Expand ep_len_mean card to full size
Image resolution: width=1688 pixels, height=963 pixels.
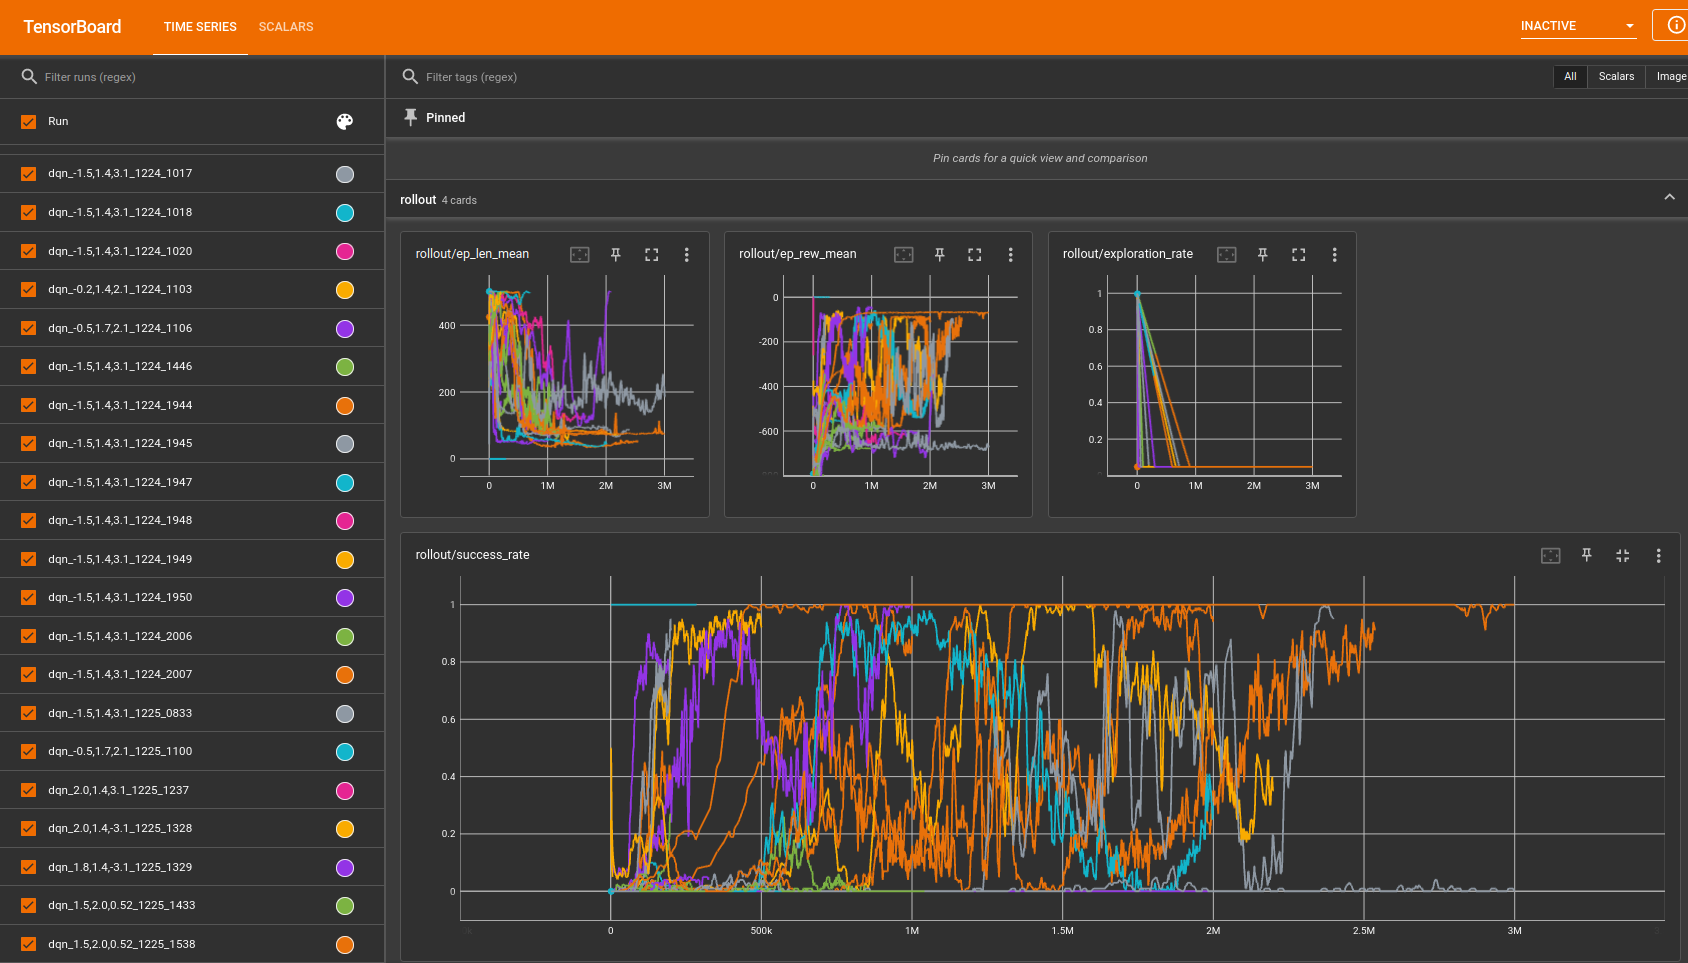pos(652,255)
